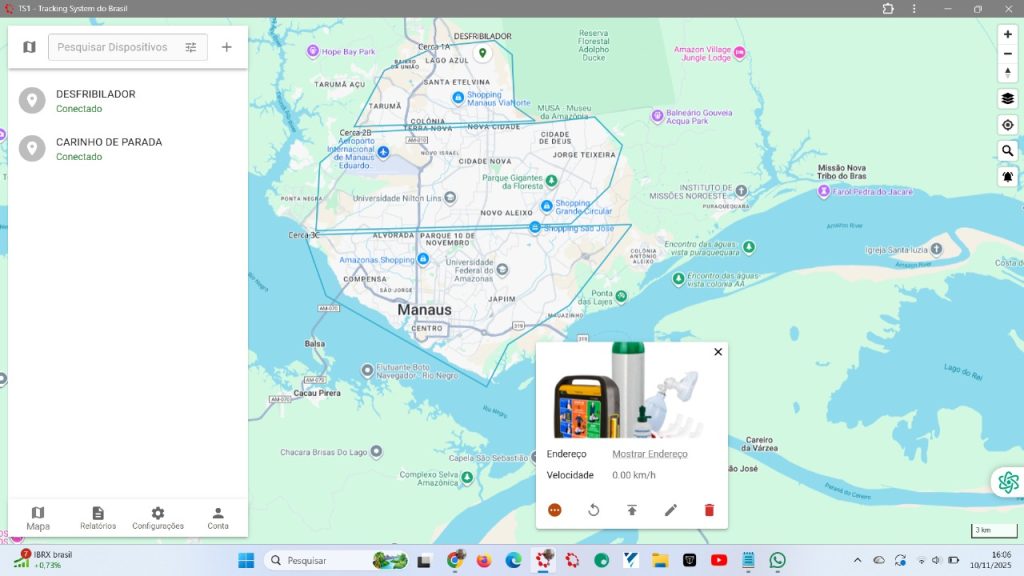This screenshot has width=1024, height=576.
Task: Zoom in on the map
Action: (1007, 34)
